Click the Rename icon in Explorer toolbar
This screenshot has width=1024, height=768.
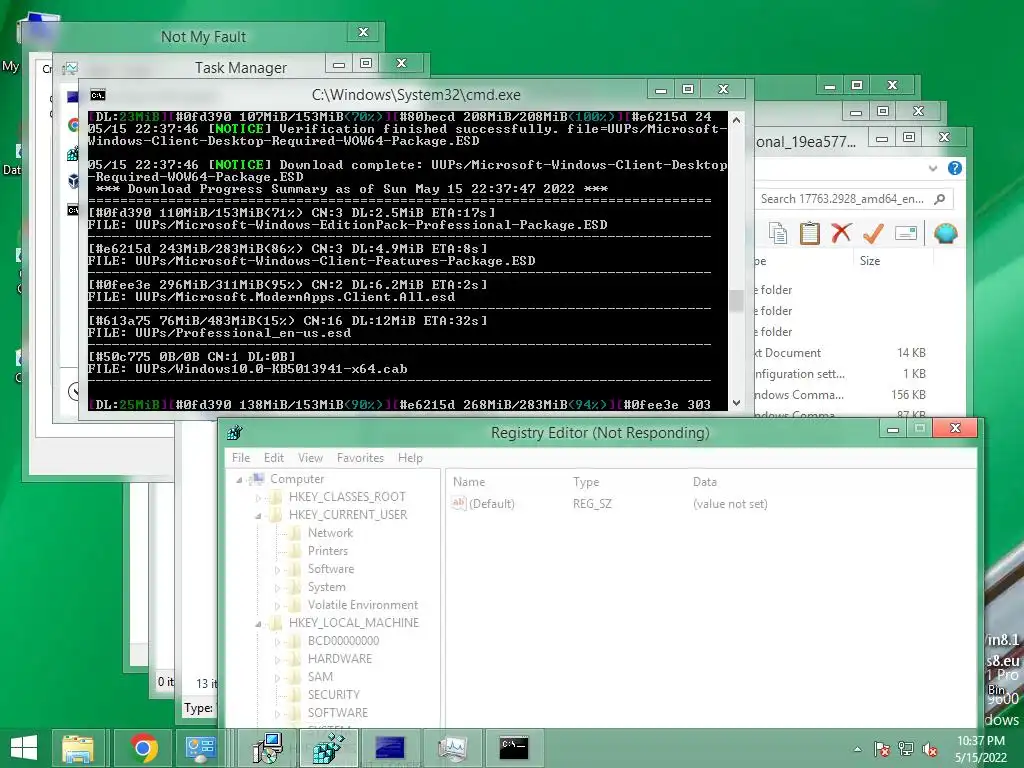point(906,233)
